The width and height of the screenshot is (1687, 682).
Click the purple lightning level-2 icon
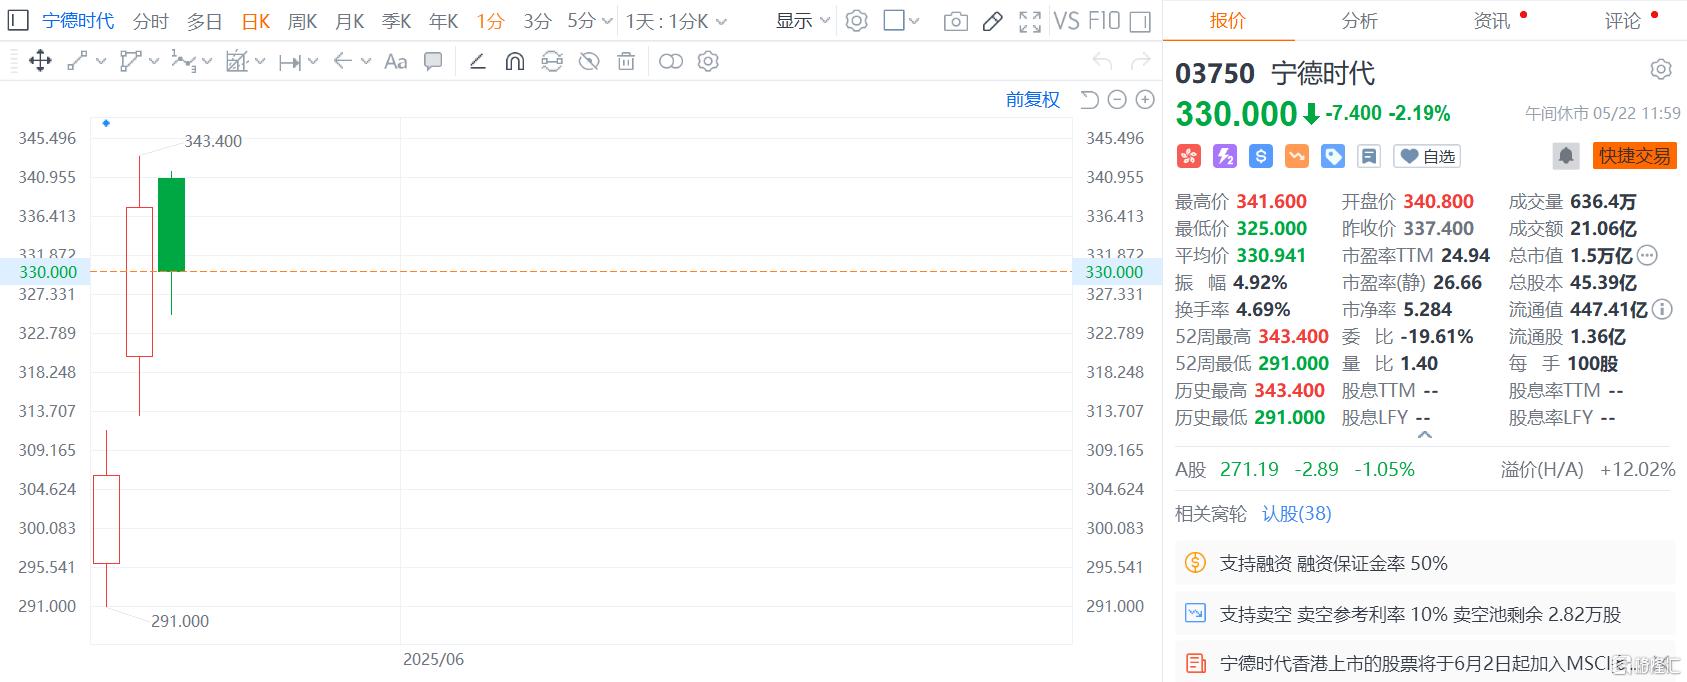1225,156
